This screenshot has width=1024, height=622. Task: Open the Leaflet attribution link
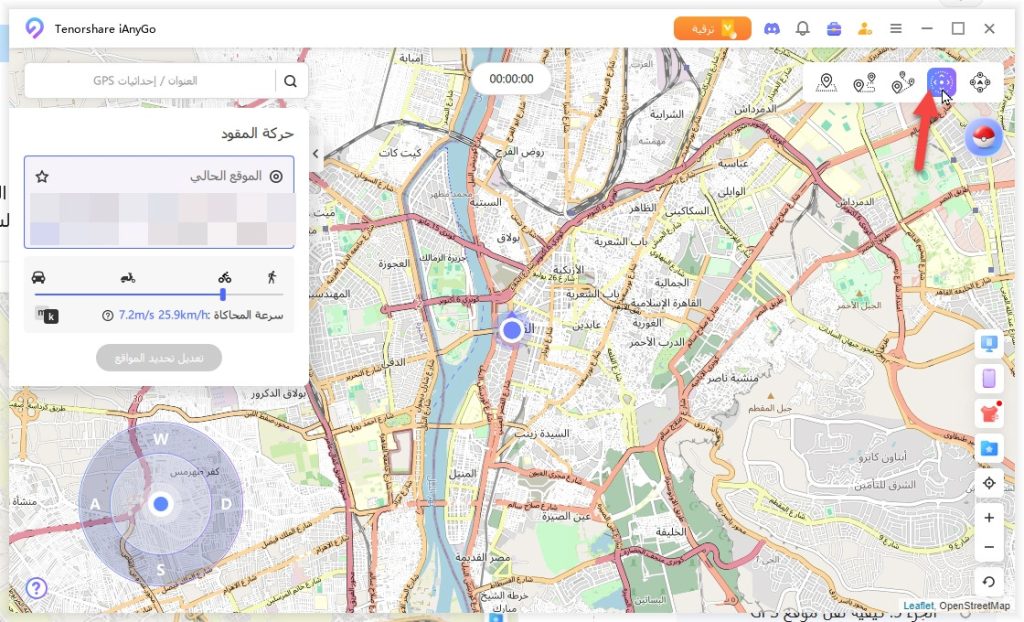pos(918,606)
